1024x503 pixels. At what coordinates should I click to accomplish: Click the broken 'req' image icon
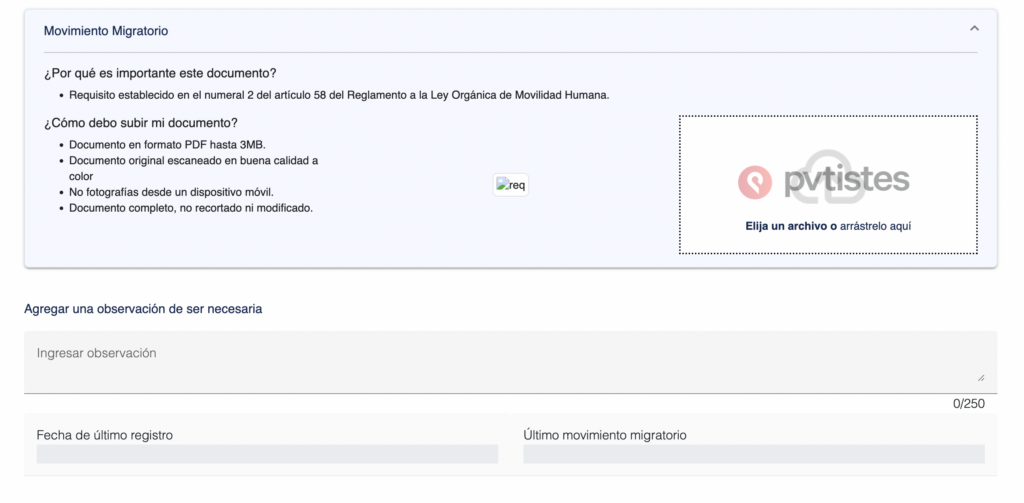click(510, 185)
